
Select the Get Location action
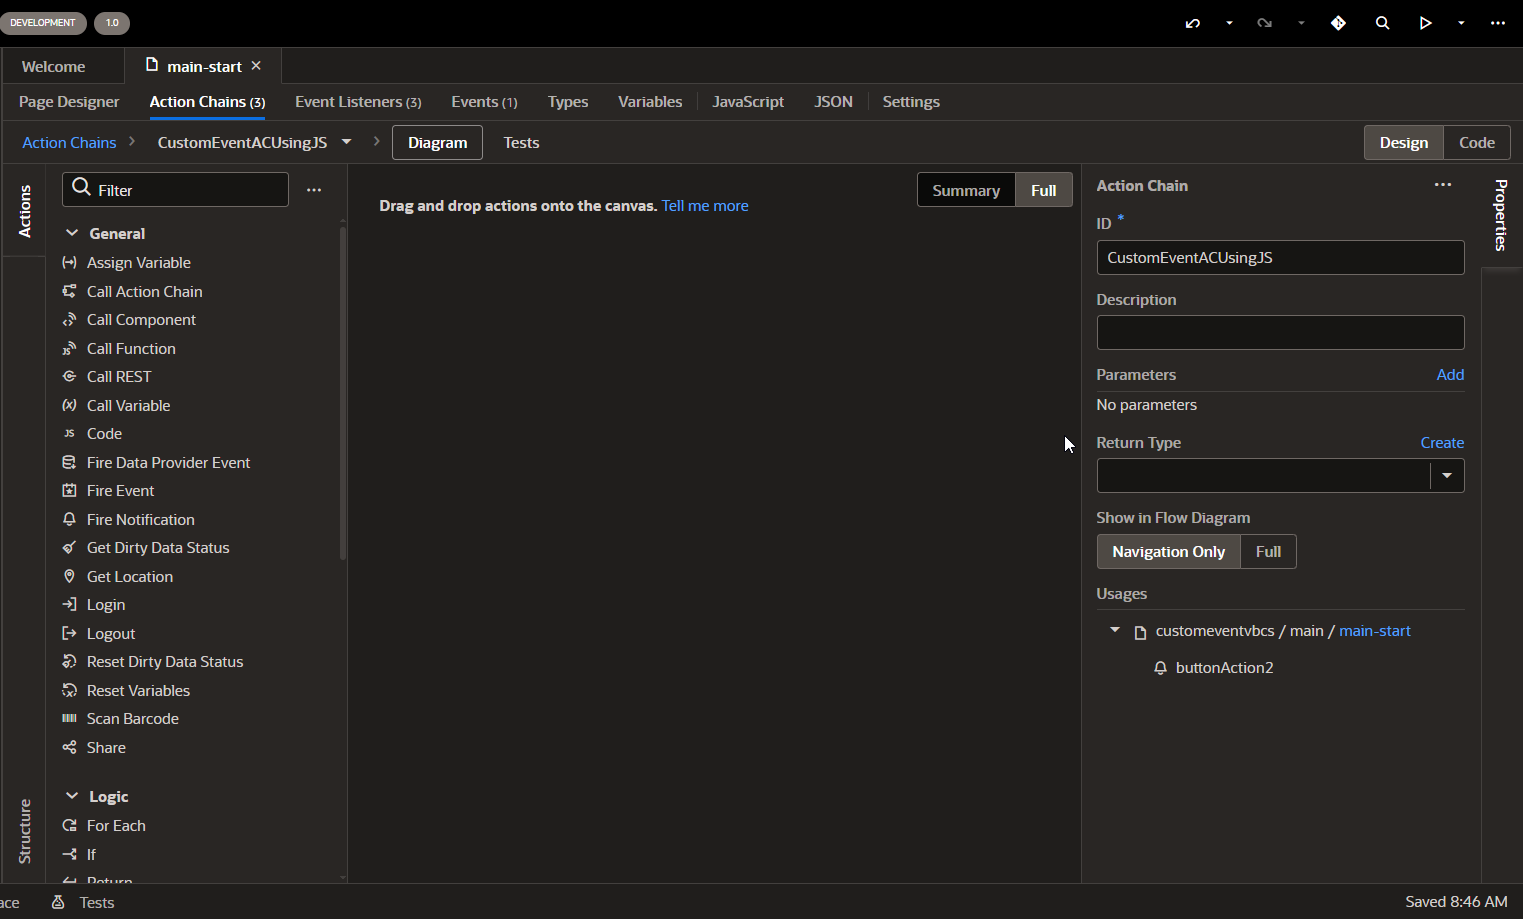(x=129, y=577)
